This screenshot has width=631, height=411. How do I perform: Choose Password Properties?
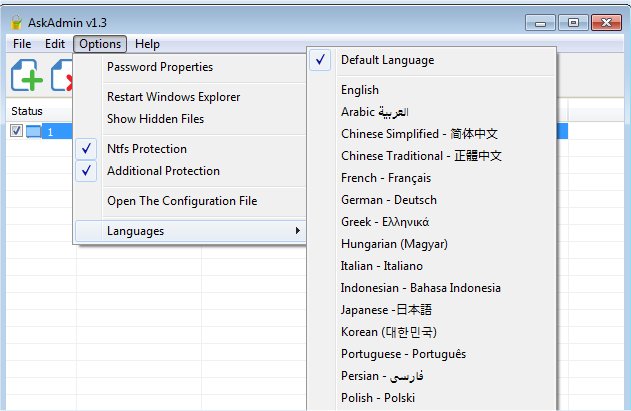(159, 67)
